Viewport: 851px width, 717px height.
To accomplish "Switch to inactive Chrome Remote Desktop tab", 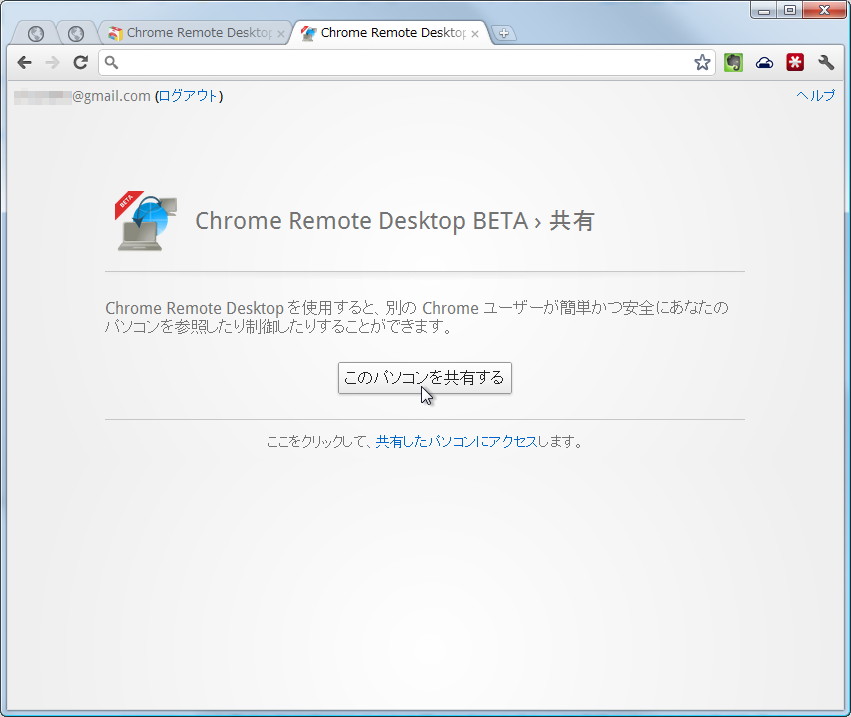I will coord(195,33).
